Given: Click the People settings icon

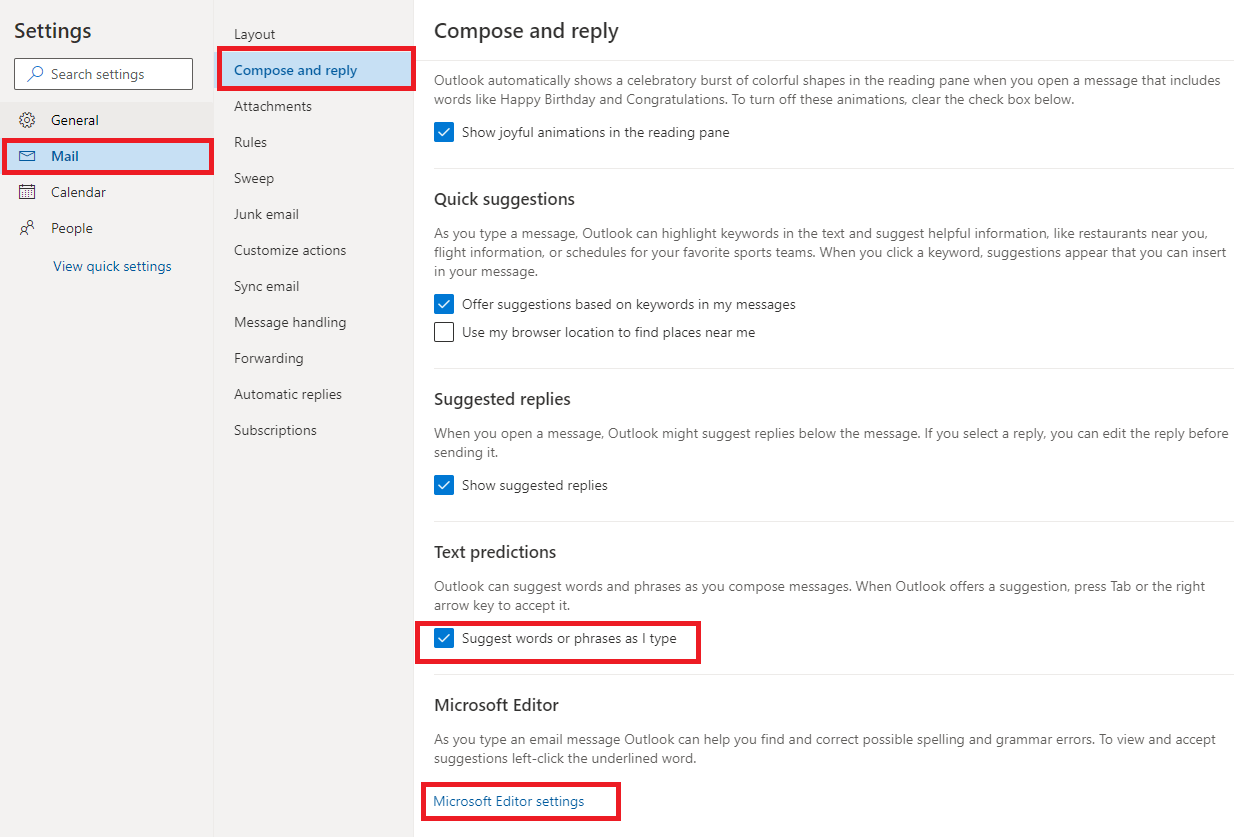Looking at the screenshot, I should [x=28, y=227].
